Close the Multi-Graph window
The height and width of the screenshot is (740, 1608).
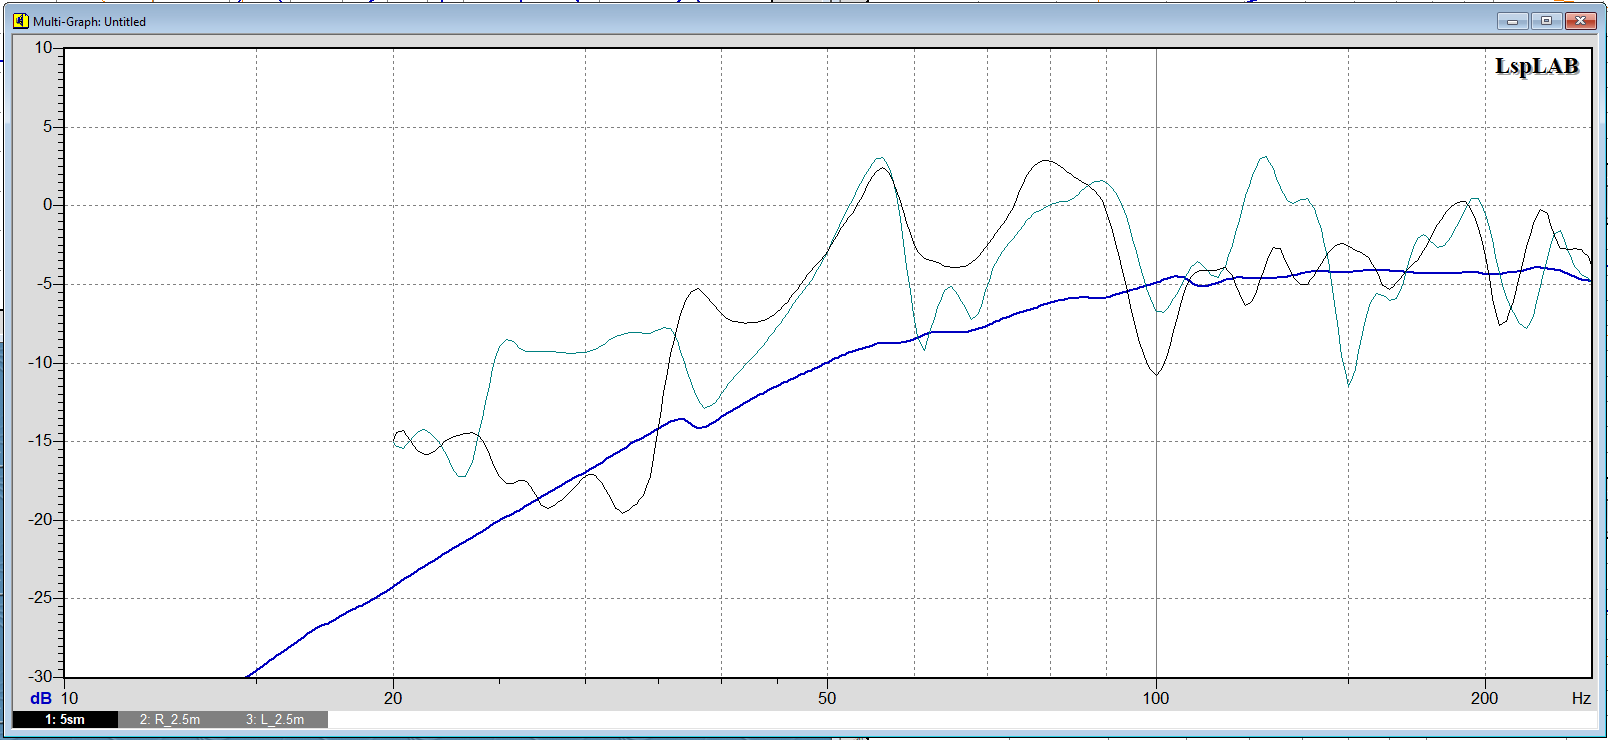(1581, 21)
